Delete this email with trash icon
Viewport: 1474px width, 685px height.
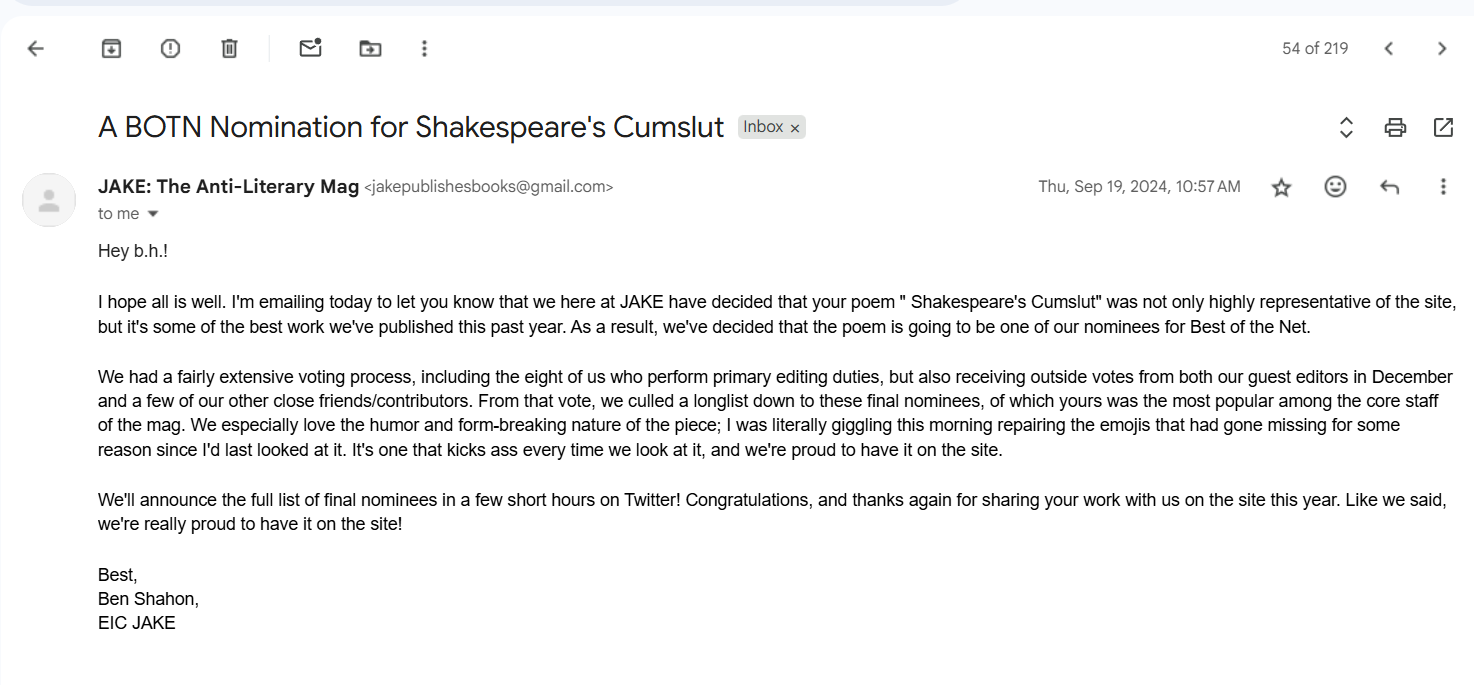tap(229, 48)
